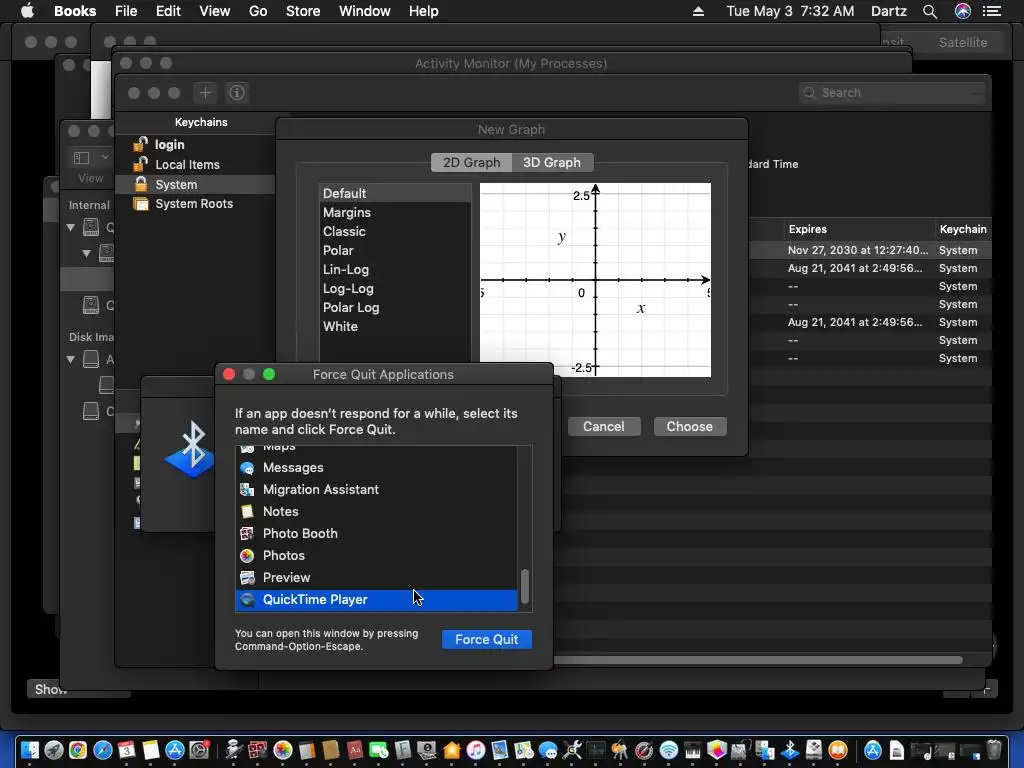Select White graph template
Viewport: 1024px width, 768px height.
click(x=395, y=326)
